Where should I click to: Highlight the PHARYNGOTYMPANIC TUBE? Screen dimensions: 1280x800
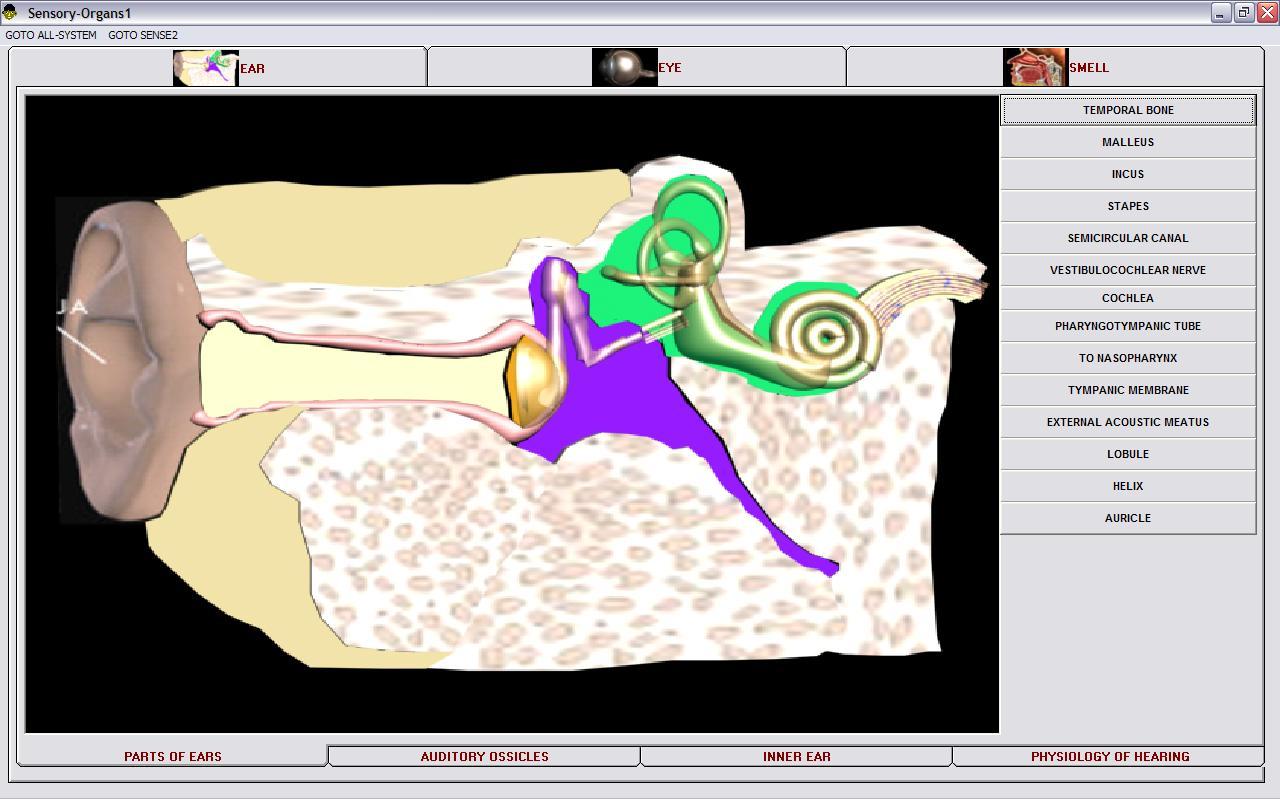(1128, 326)
